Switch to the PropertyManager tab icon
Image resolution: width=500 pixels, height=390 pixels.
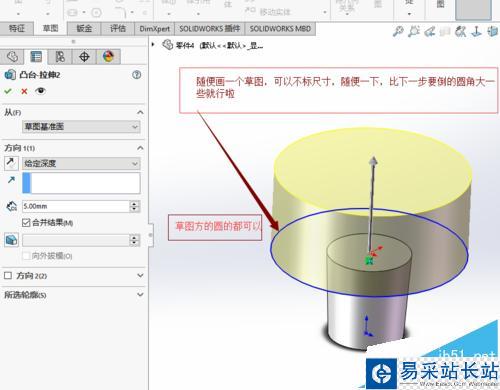coord(36,57)
